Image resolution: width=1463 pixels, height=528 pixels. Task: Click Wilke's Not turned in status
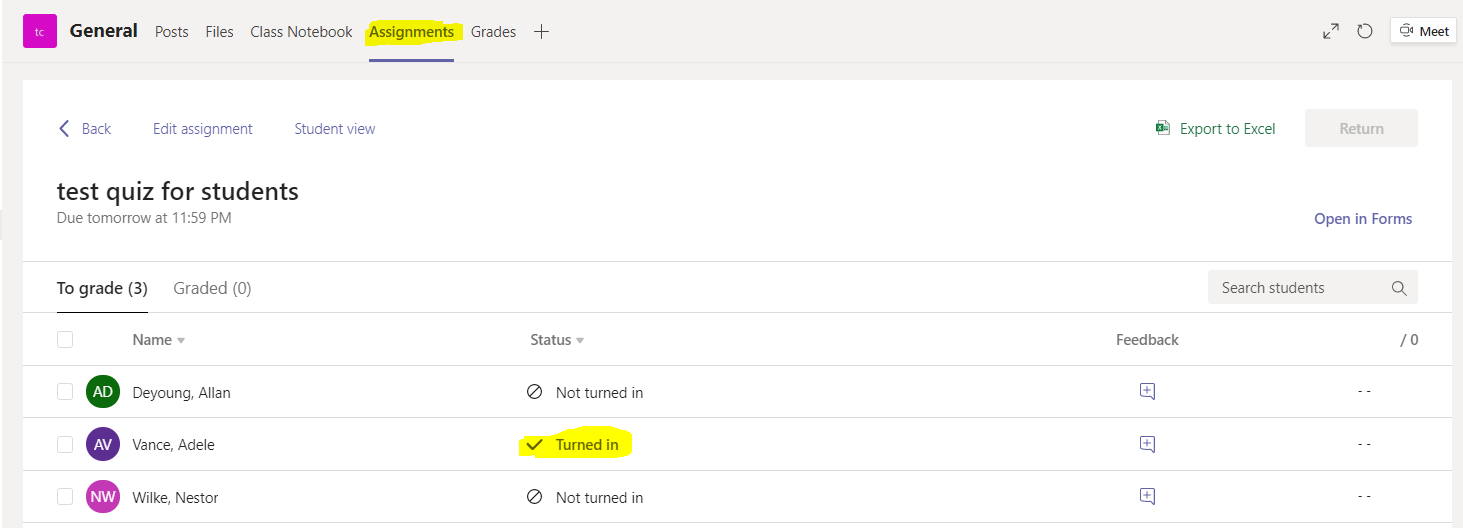coord(599,497)
